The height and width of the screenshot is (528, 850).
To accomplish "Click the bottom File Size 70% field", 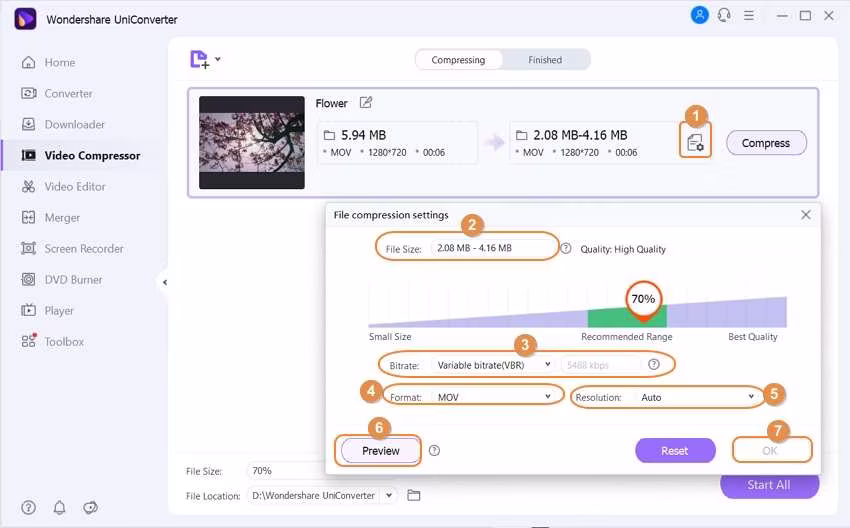I will [x=285, y=471].
